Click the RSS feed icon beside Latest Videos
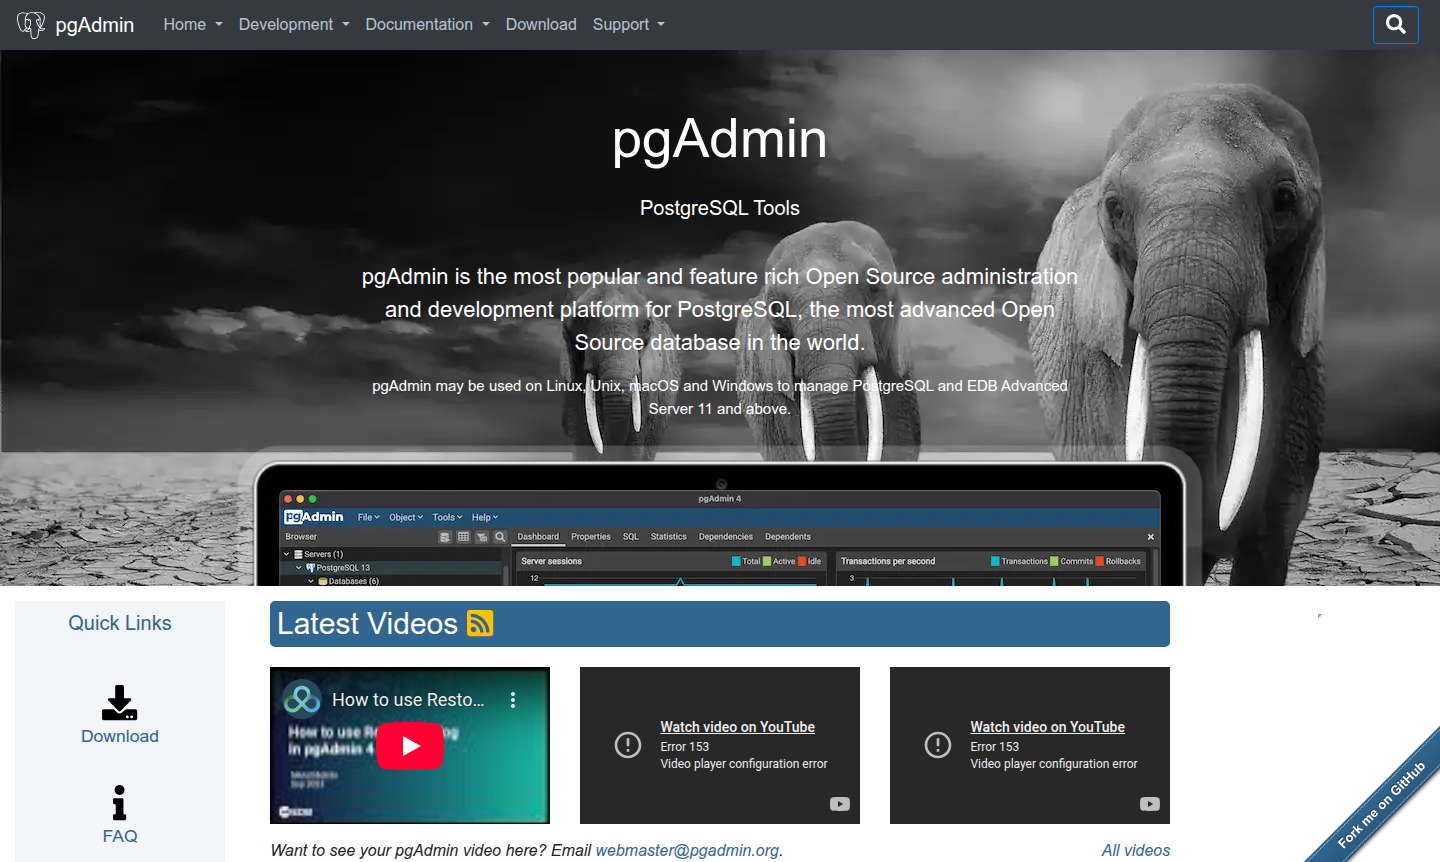 pyautogui.click(x=481, y=623)
